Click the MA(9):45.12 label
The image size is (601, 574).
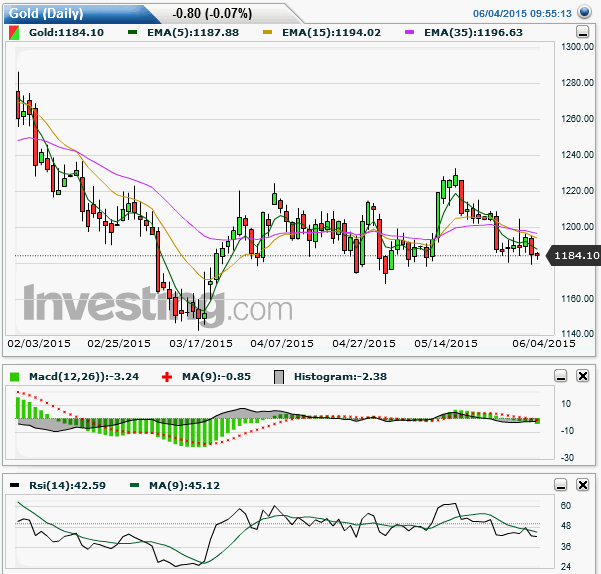[184, 485]
